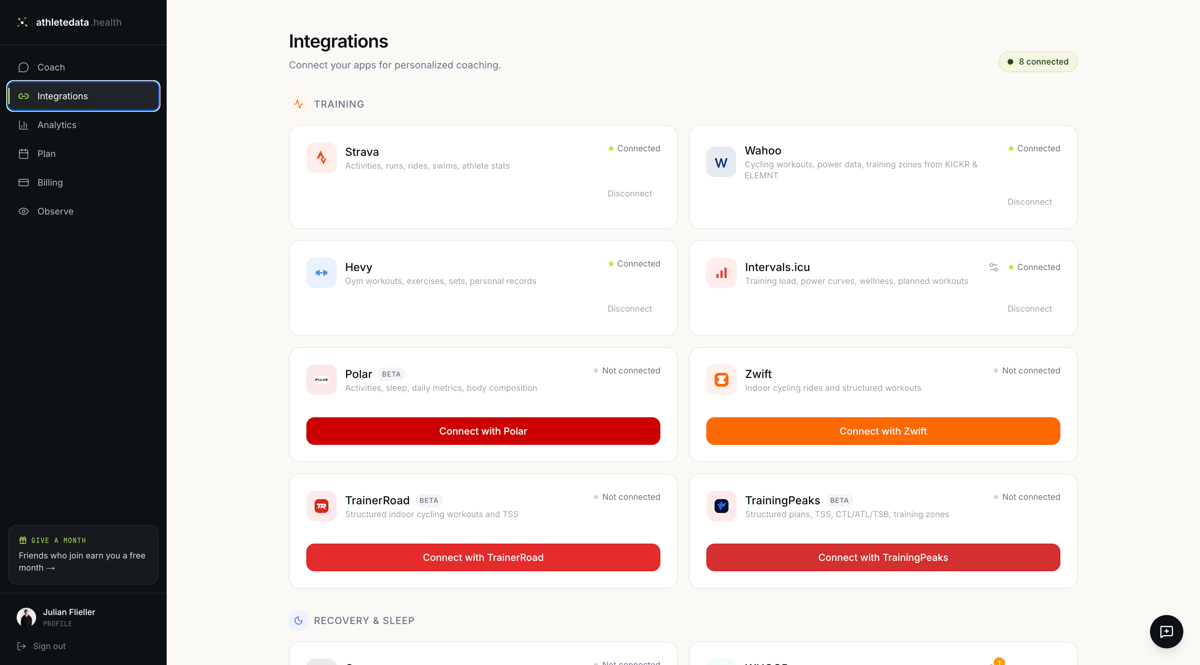Click the TrainingPeaks icon
1200x665 pixels.
pos(721,506)
